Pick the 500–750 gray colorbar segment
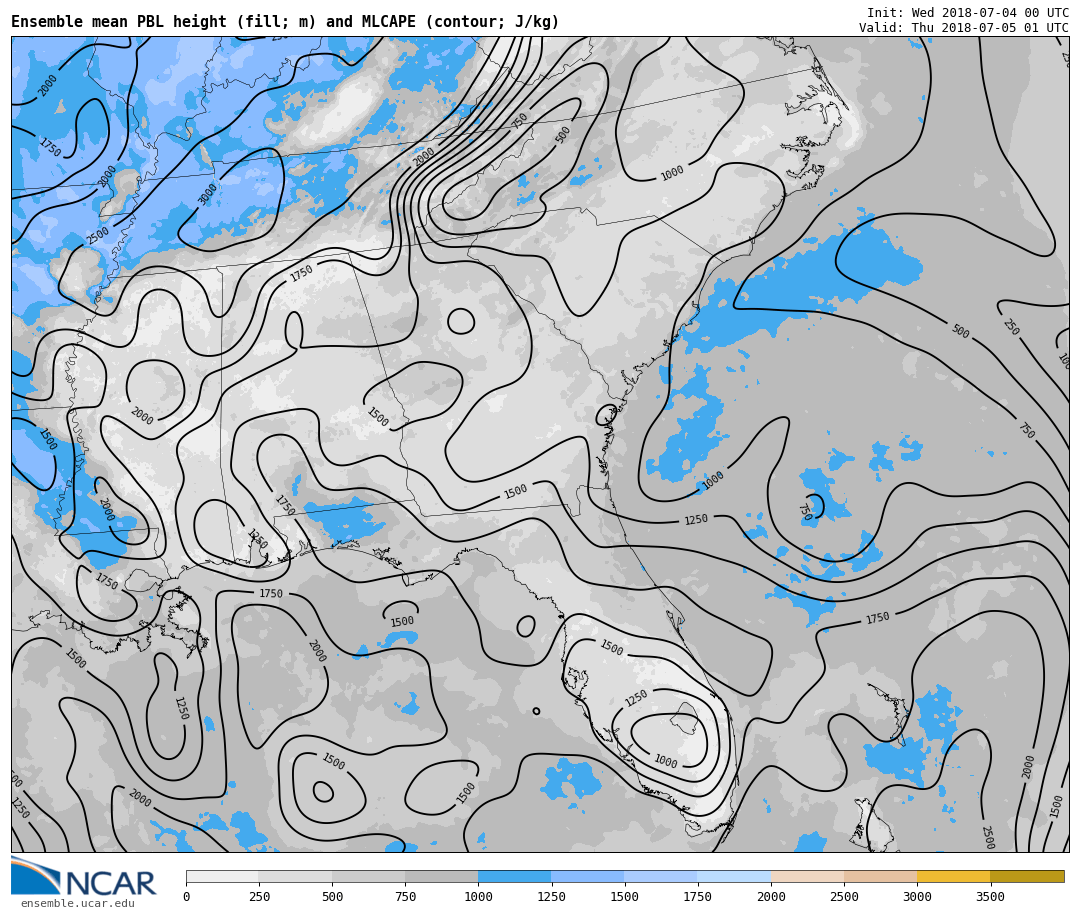Image resolution: width=1080 pixels, height=915 pixels. [368, 876]
